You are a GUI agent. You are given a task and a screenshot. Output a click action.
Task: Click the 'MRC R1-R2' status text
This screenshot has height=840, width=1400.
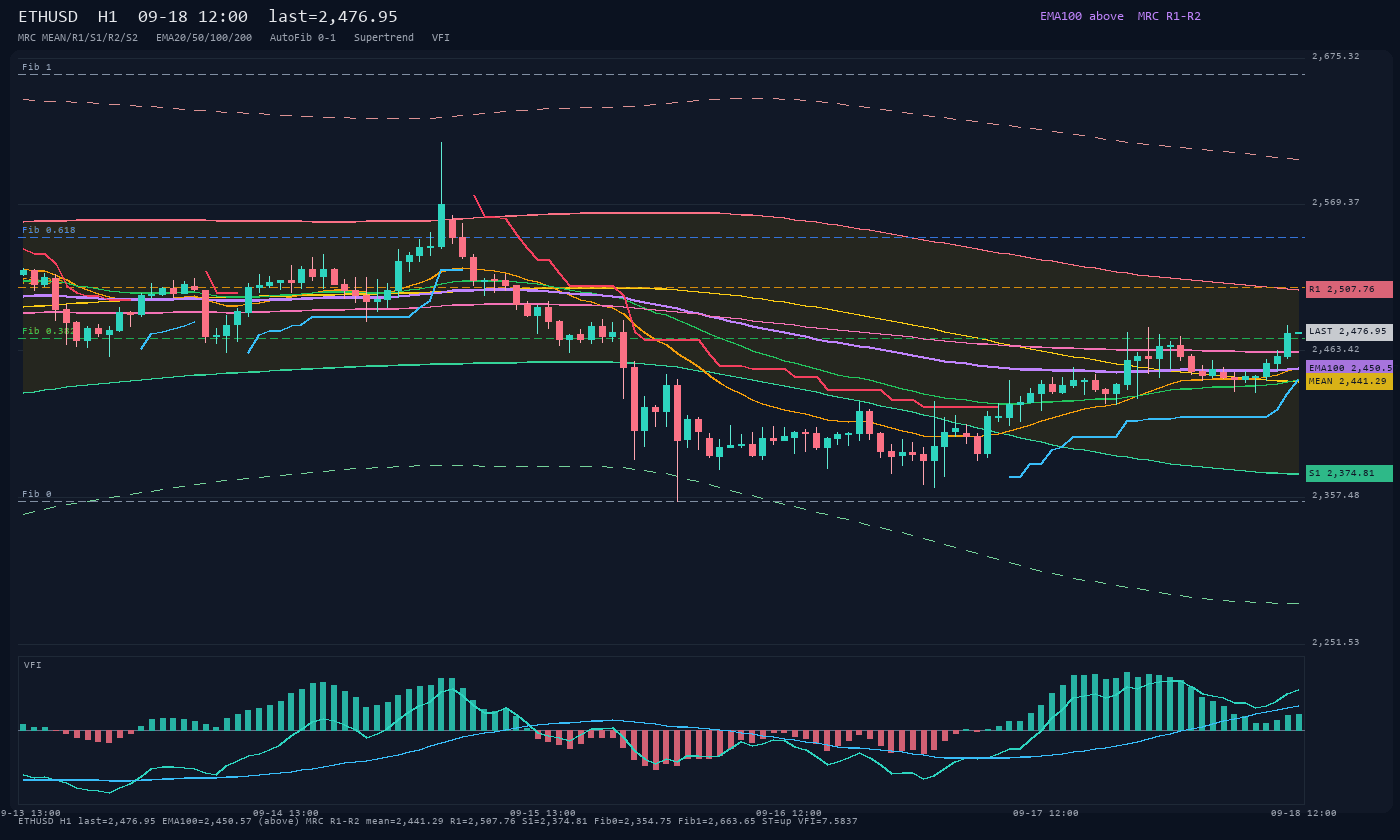point(1169,16)
